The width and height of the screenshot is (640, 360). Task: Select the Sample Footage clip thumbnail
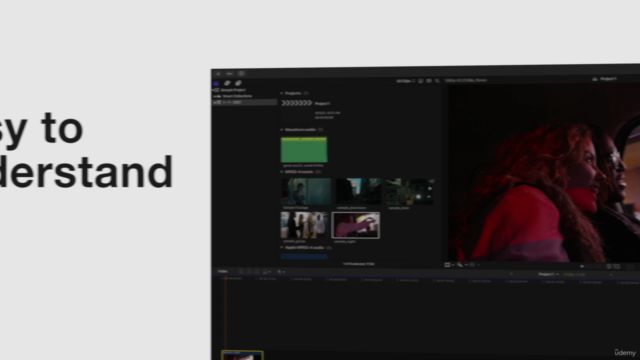[306, 191]
